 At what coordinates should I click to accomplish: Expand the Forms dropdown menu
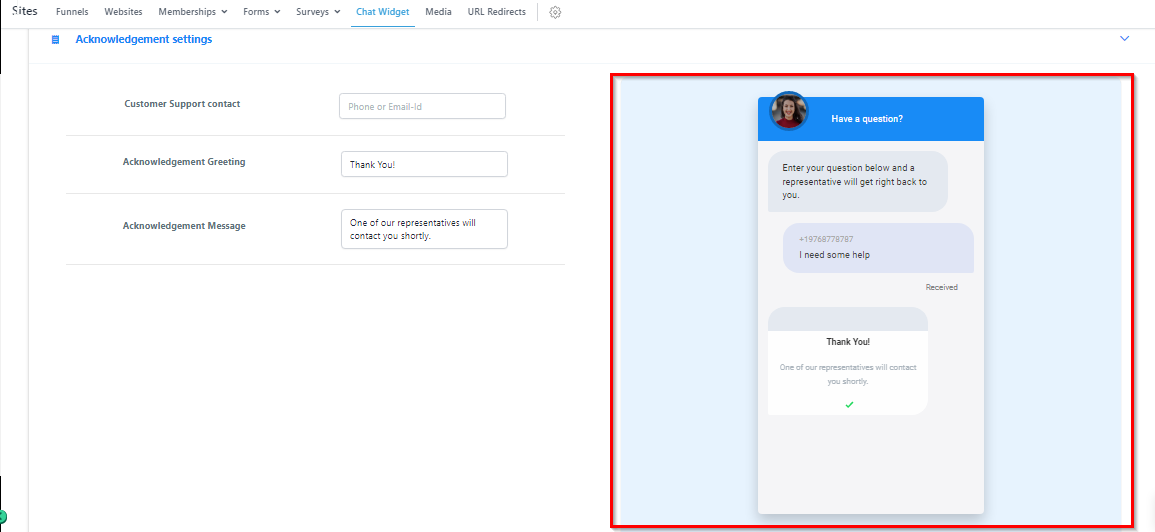(261, 12)
